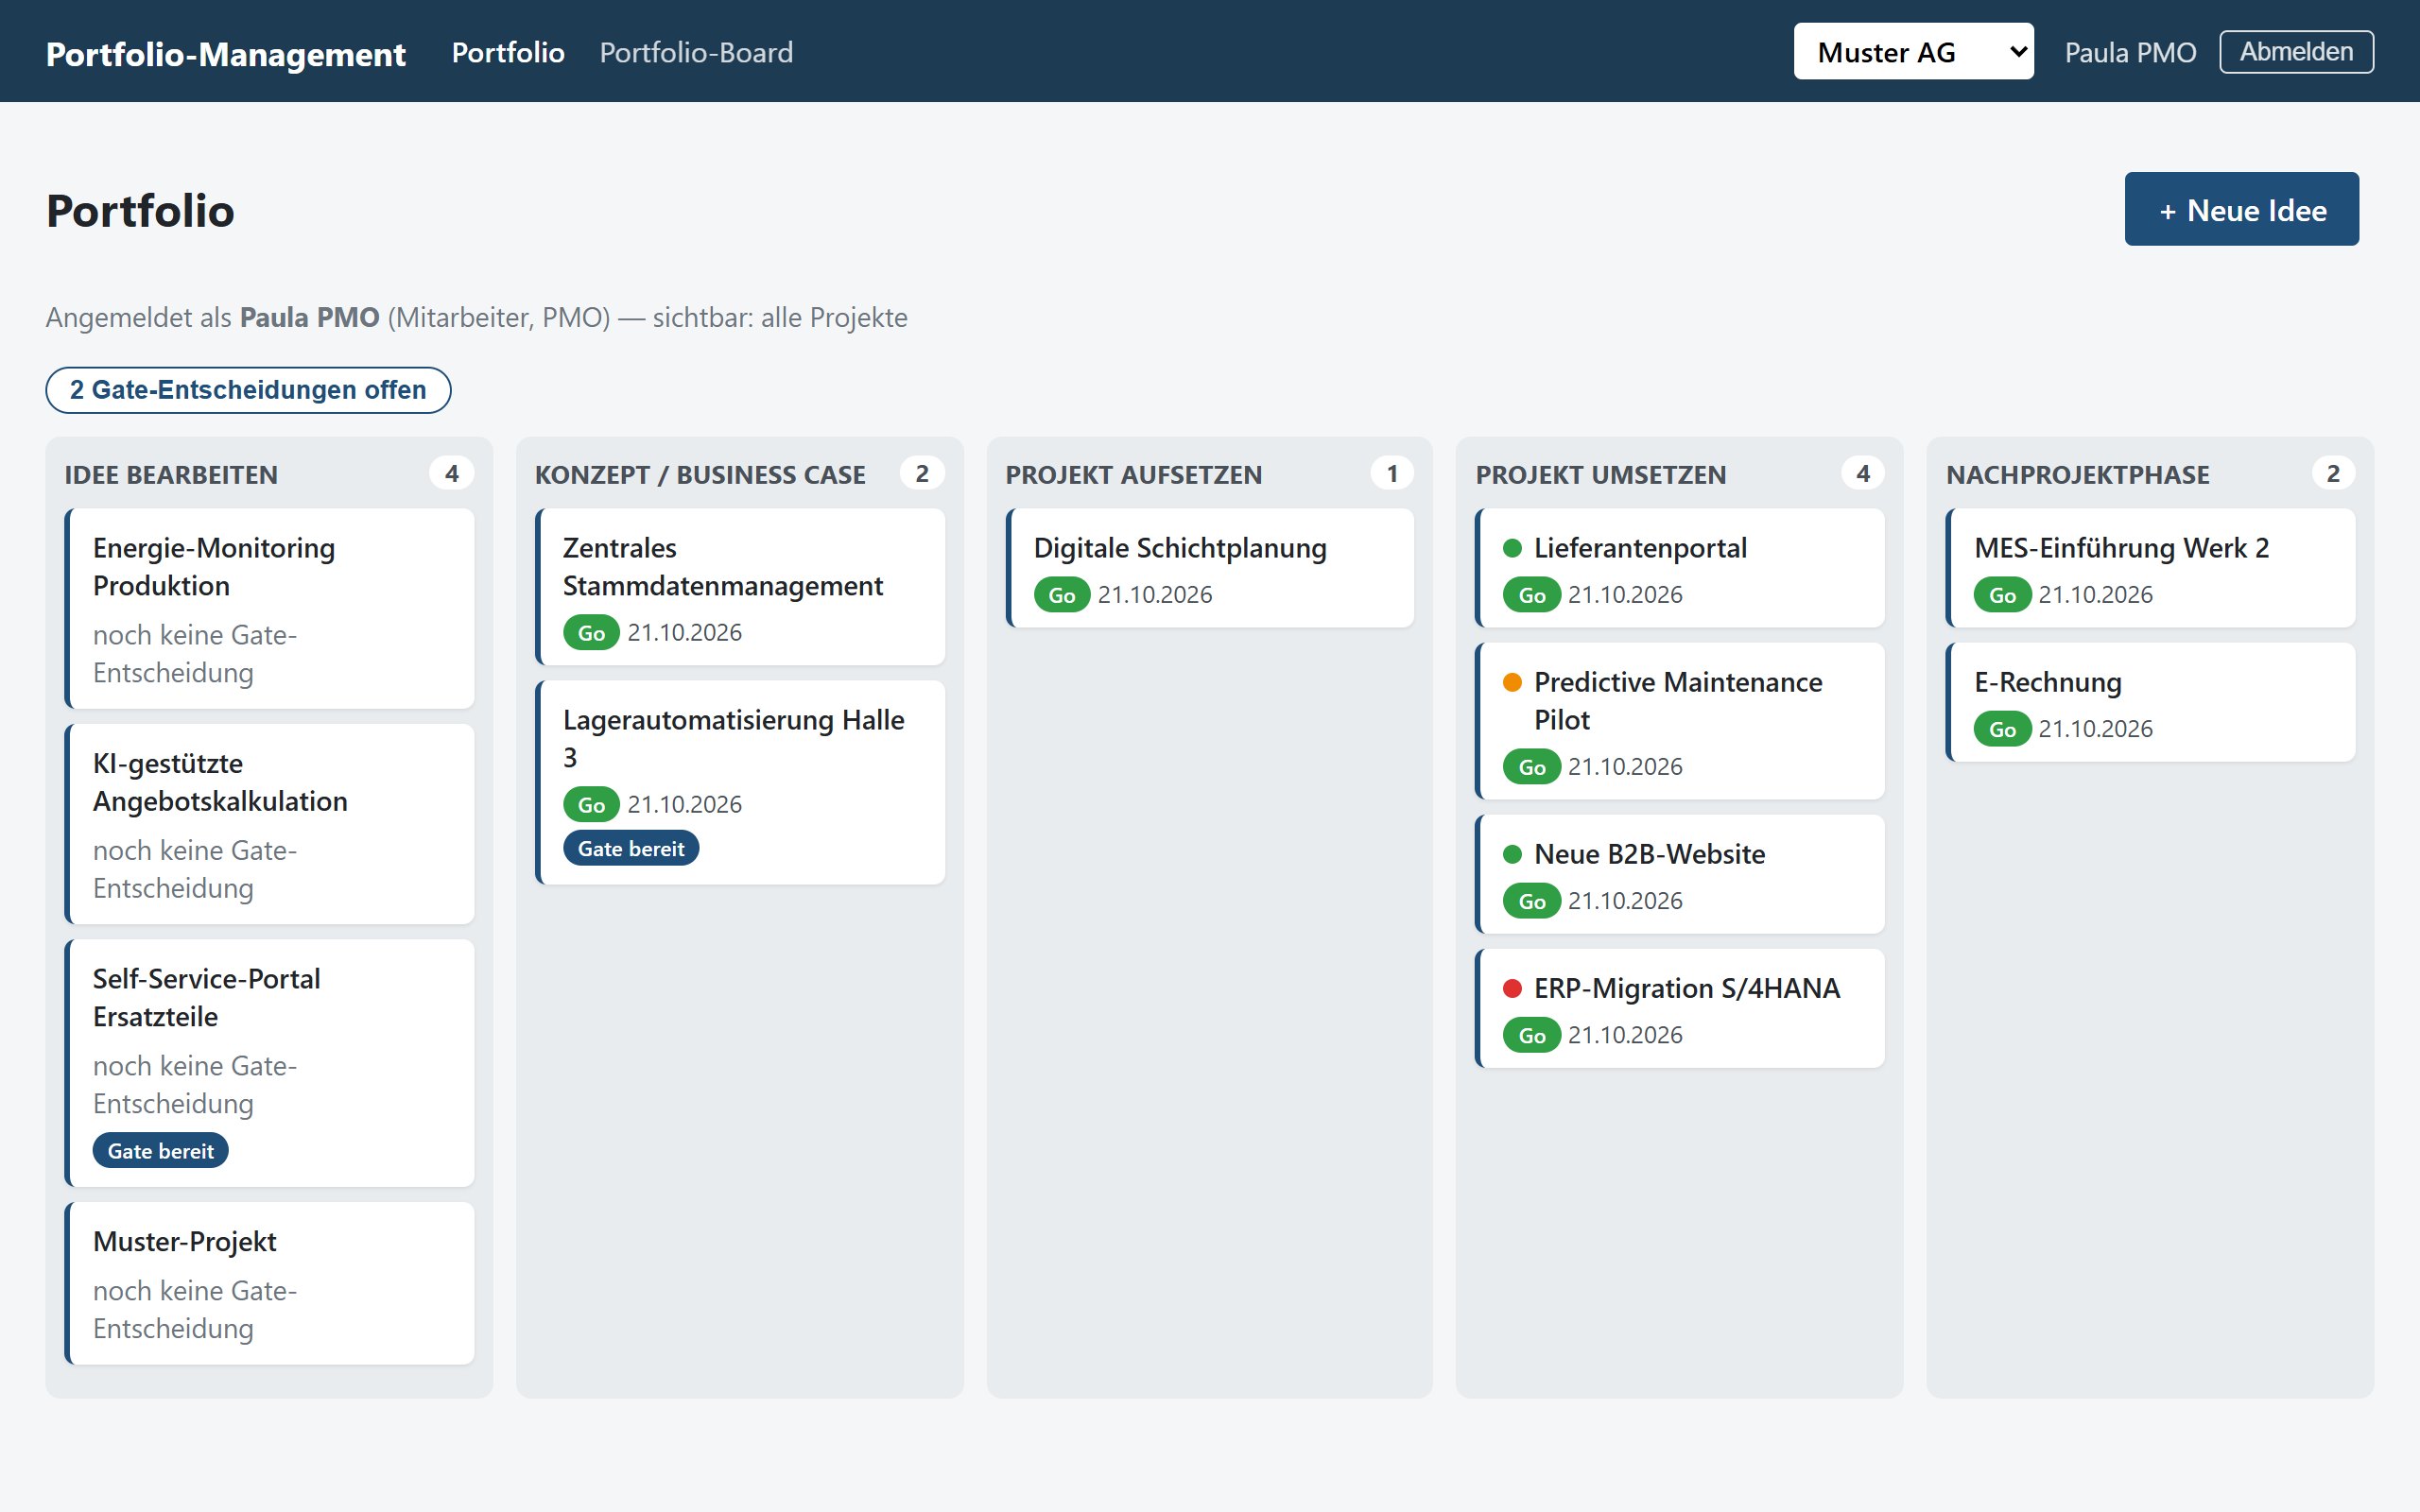Click the Go badge on Lieferantenportal
2420x1512 pixels.
1531,594
